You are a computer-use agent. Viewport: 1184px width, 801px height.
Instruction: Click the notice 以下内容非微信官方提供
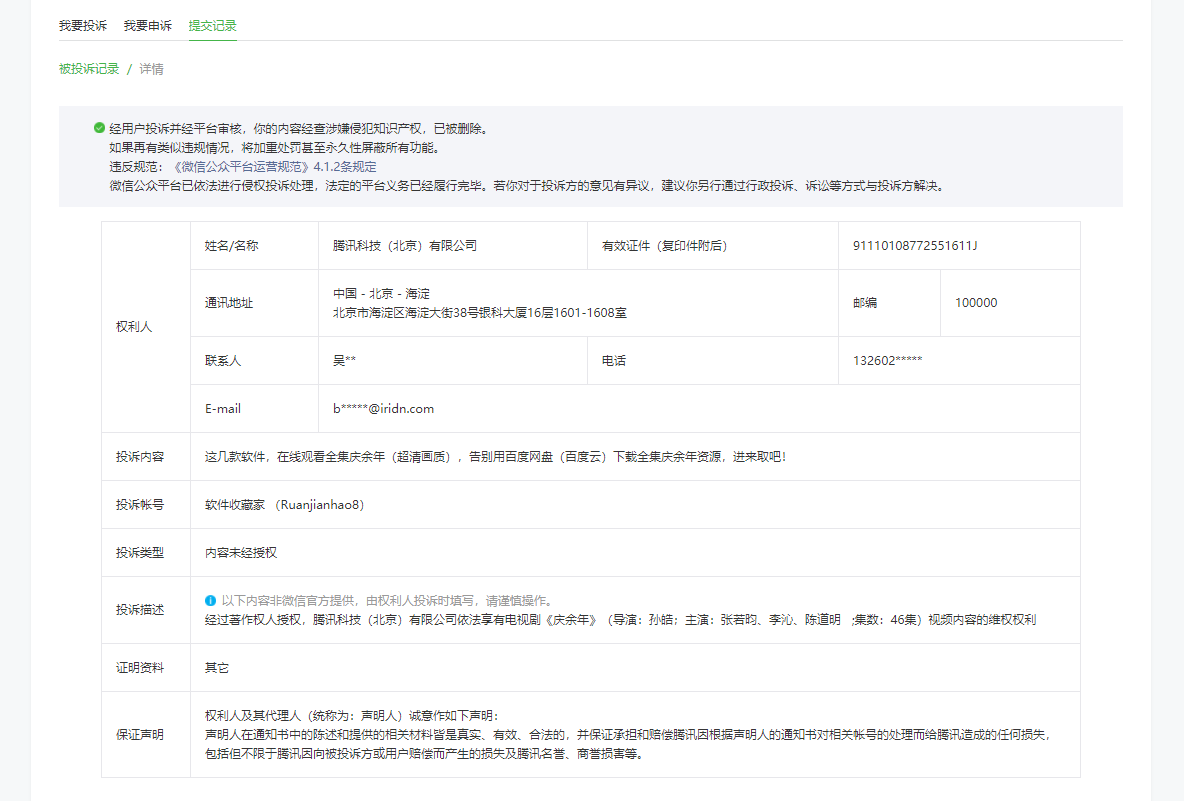387,600
